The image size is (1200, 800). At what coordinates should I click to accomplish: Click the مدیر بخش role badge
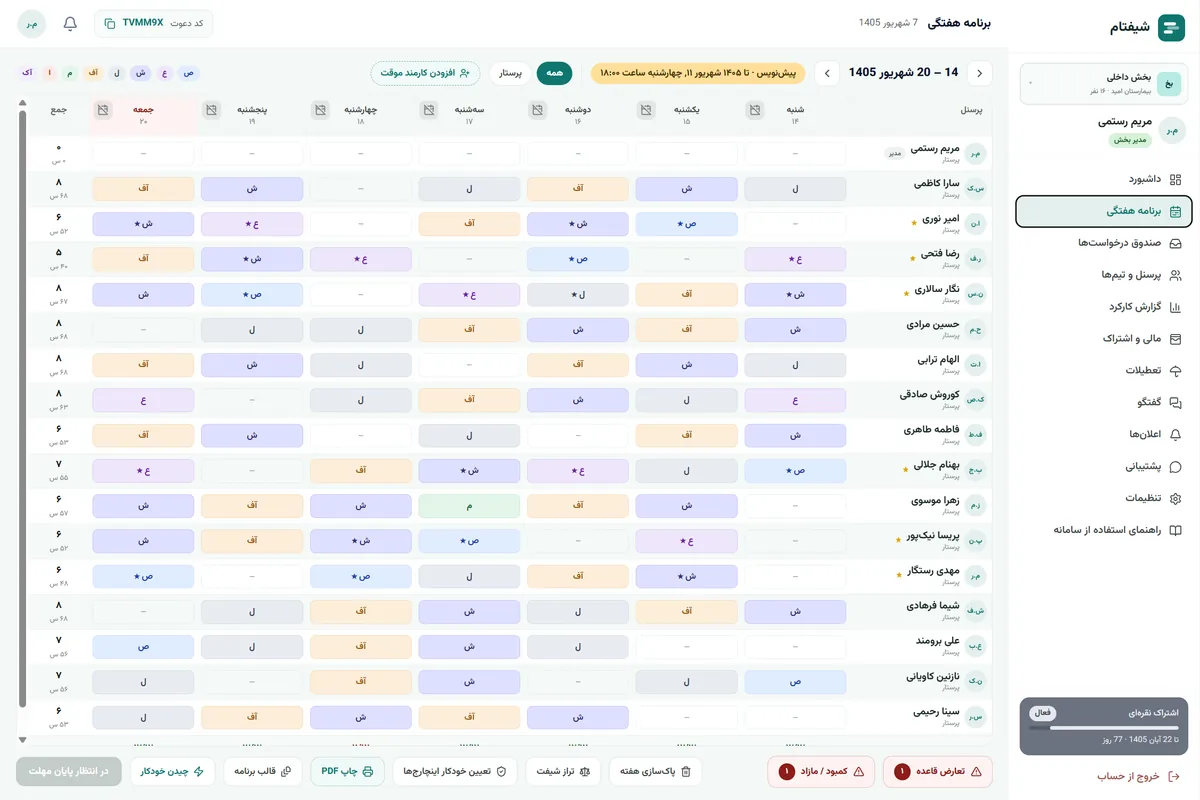tap(1130, 140)
